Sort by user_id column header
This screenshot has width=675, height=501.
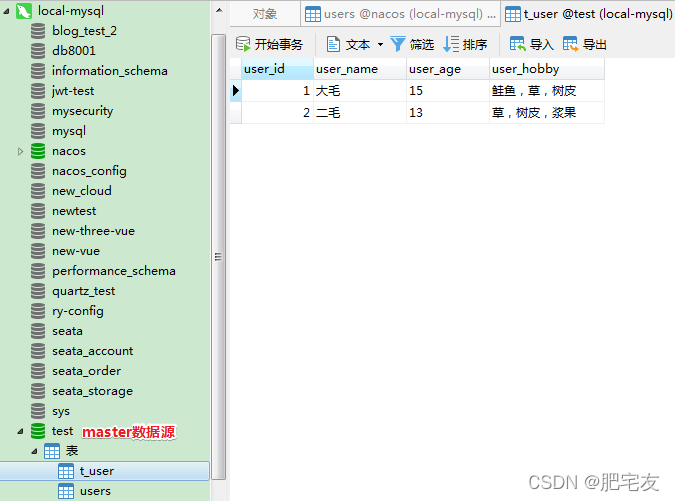277,69
